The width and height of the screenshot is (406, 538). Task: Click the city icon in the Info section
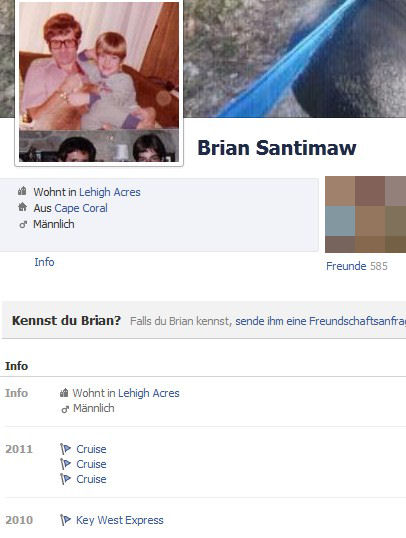click(x=64, y=393)
